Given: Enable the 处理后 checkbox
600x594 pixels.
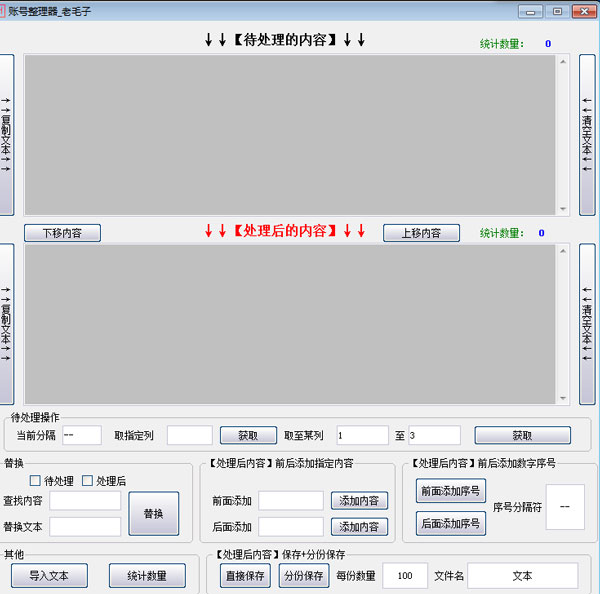Looking at the screenshot, I should click(87, 480).
